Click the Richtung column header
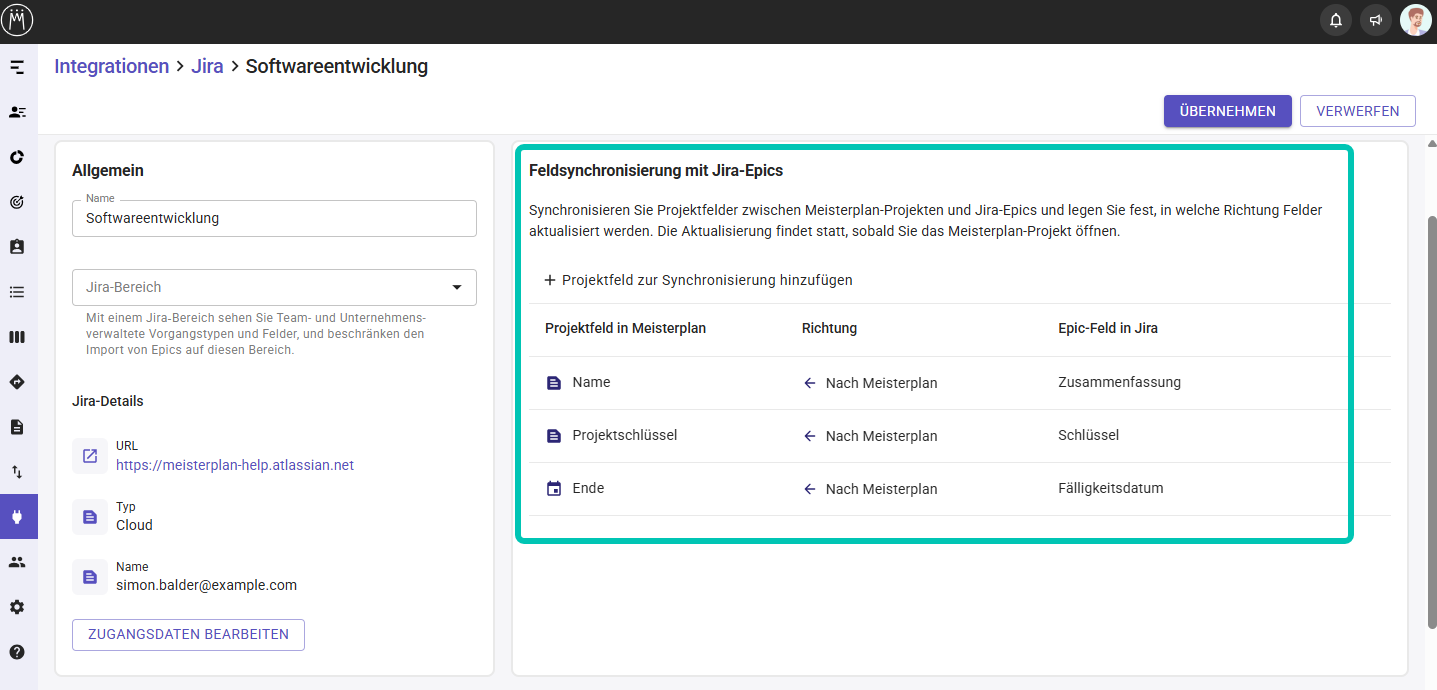The width and height of the screenshot is (1437, 690). click(x=829, y=328)
